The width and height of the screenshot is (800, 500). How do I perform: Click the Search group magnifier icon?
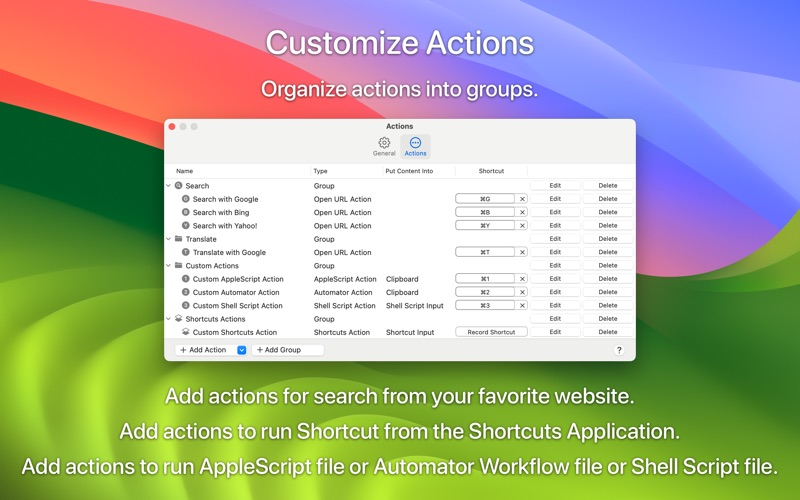point(178,185)
